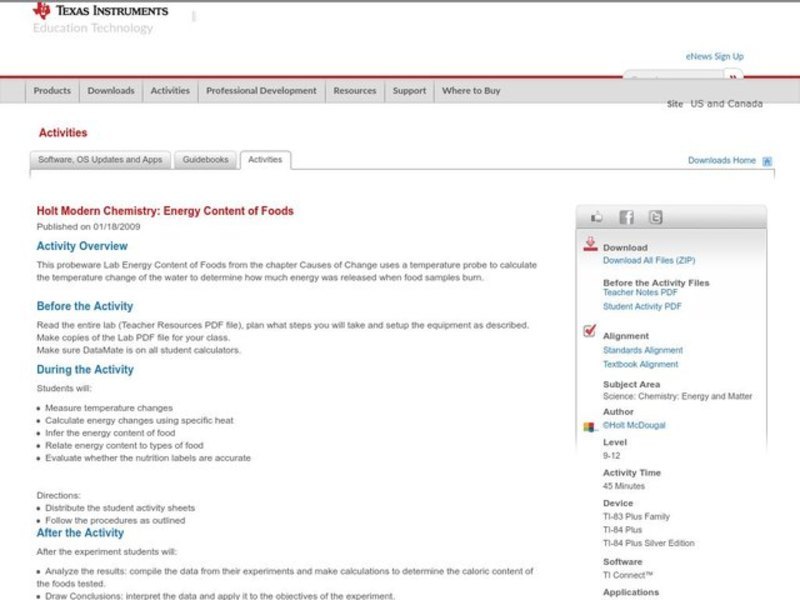
Task: View the Standards Alignment link
Action: pos(641,350)
